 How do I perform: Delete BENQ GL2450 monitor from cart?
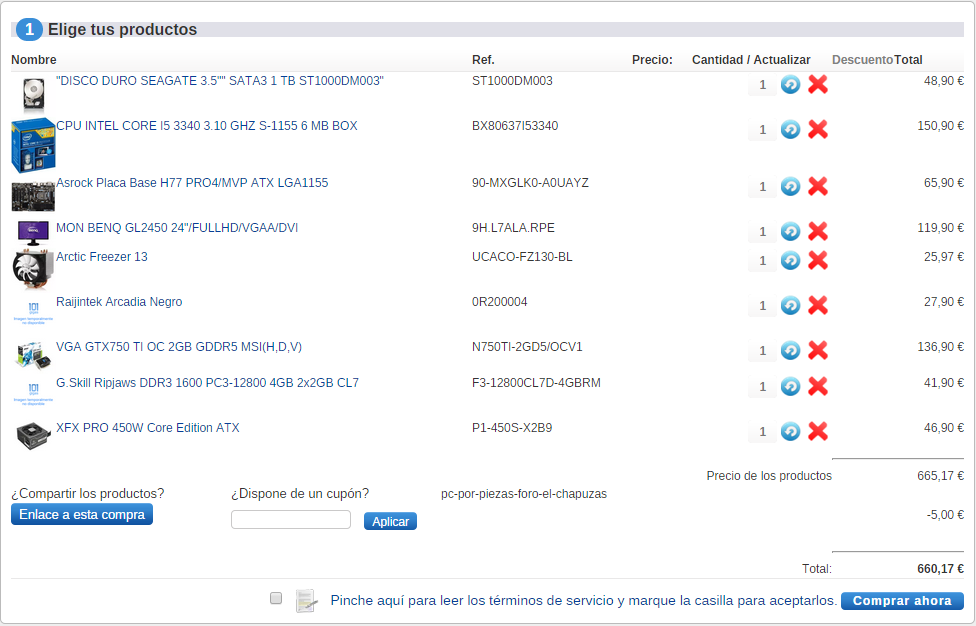[818, 231]
